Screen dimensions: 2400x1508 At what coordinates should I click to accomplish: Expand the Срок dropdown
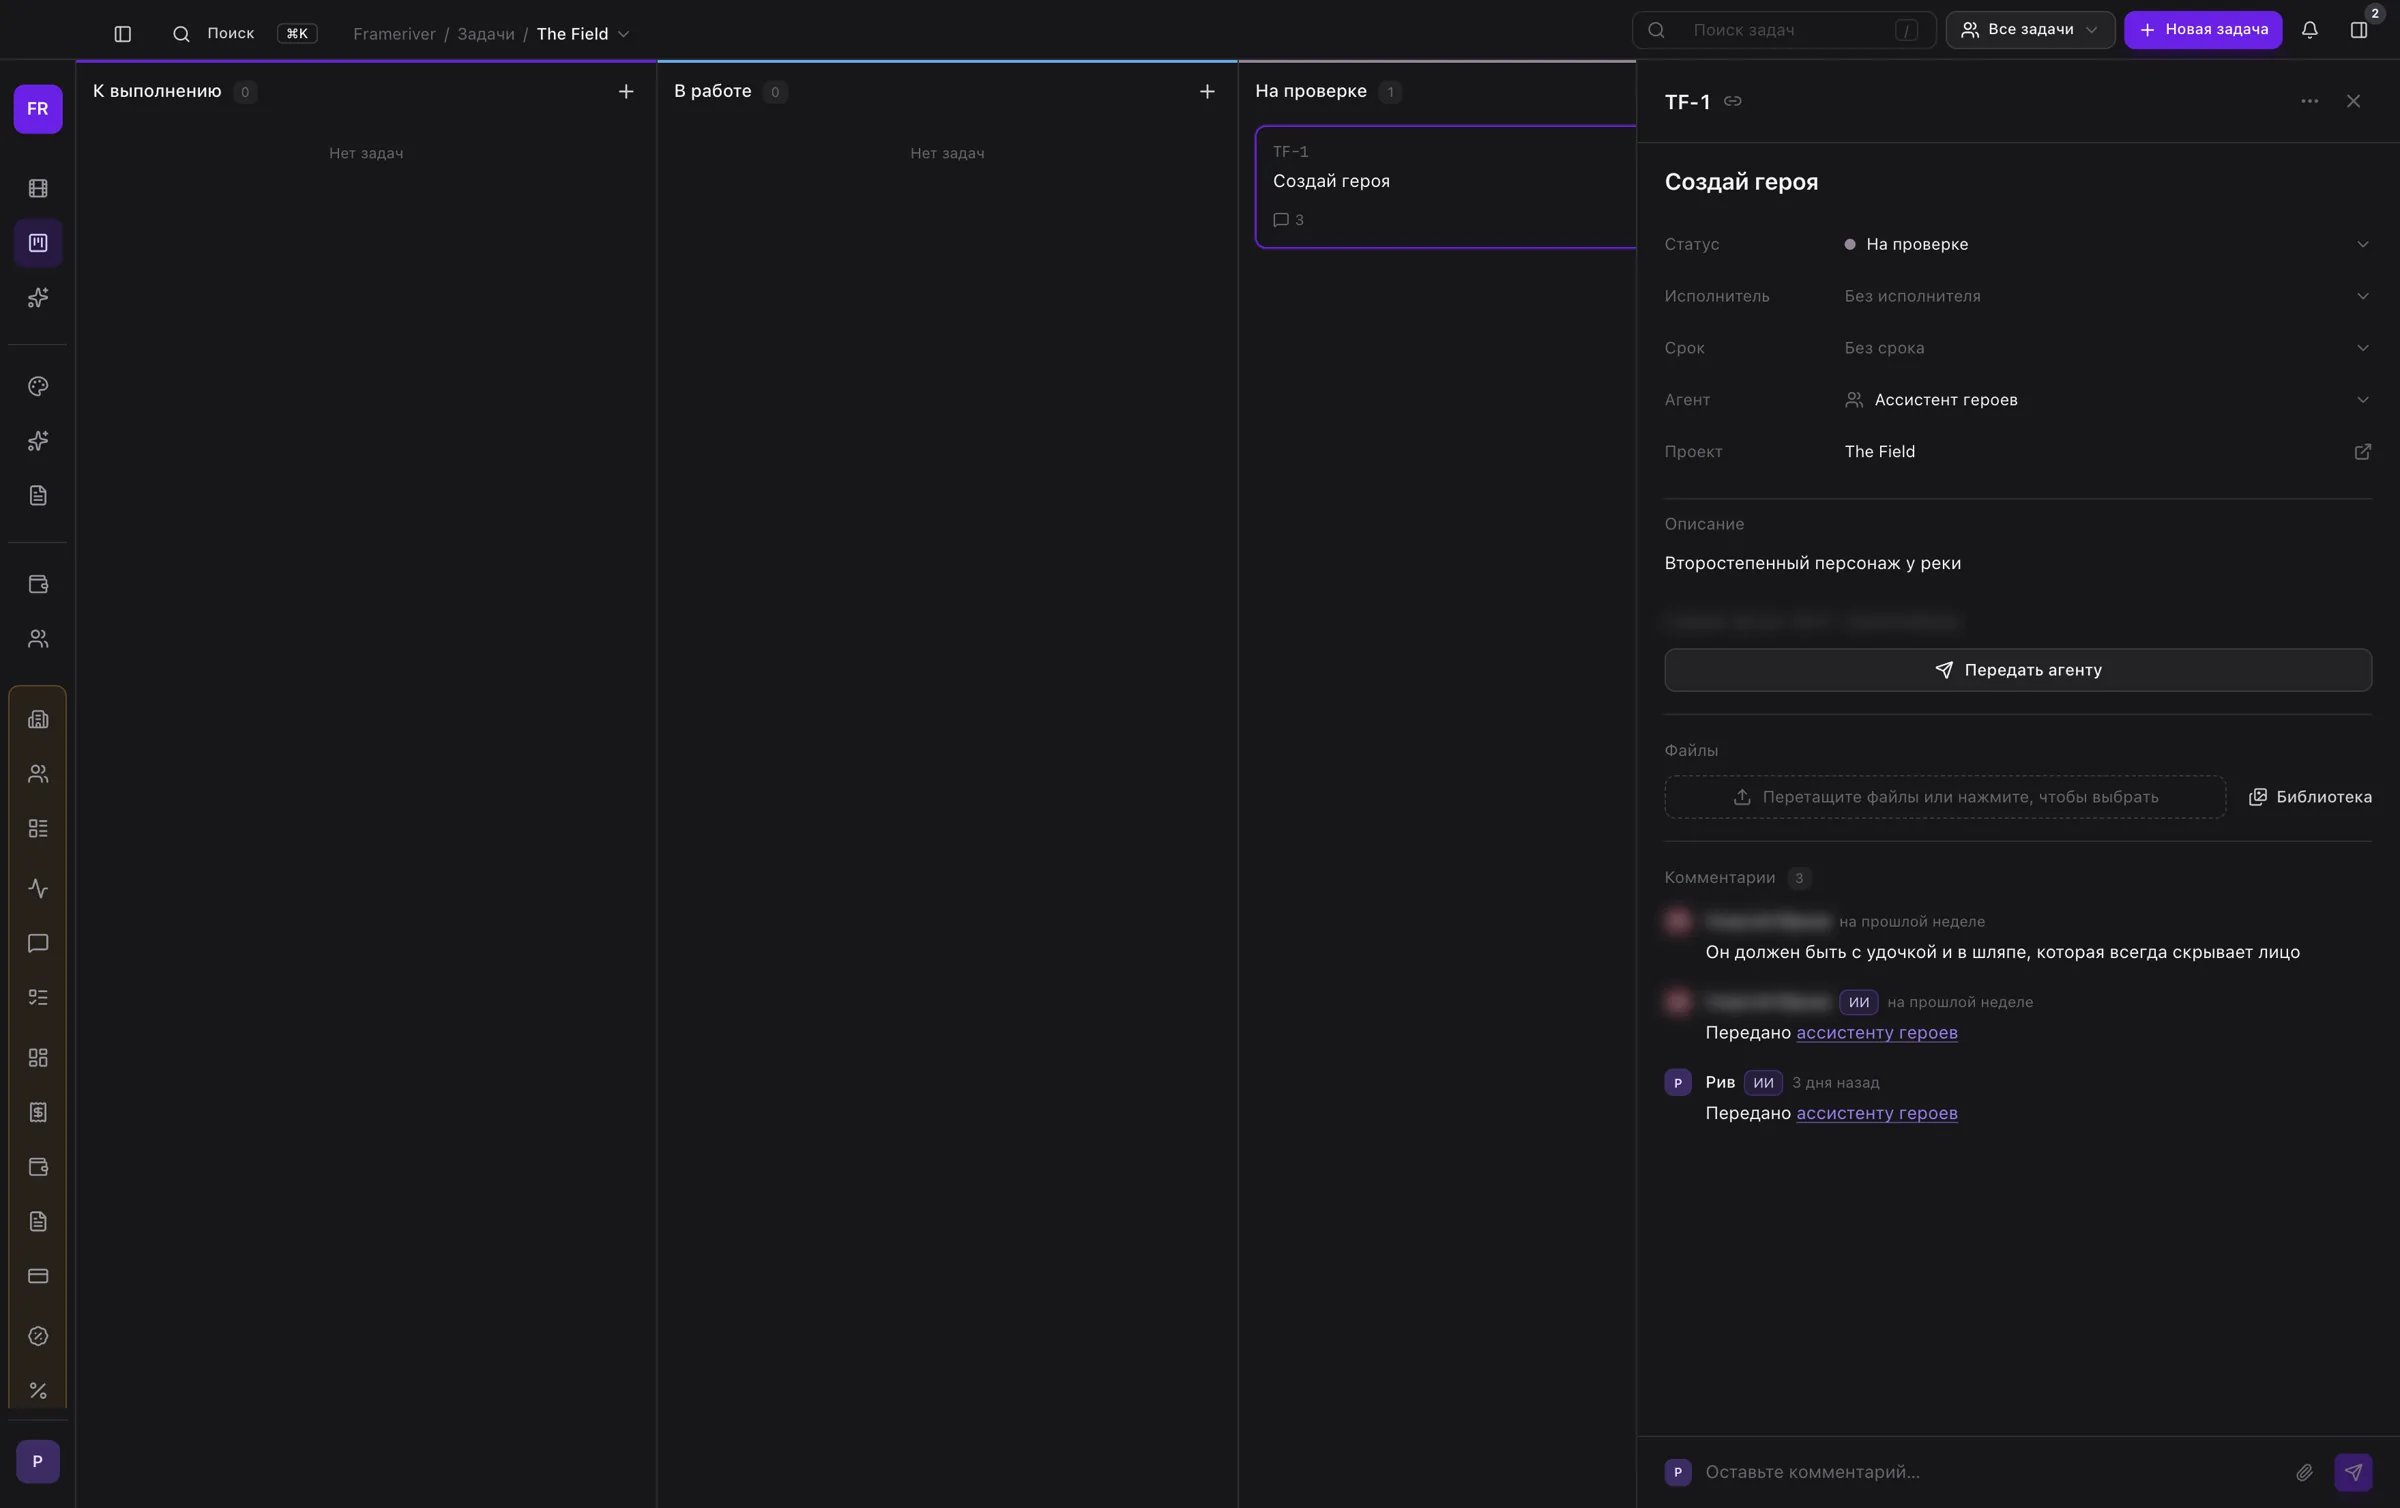(x=2362, y=348)
